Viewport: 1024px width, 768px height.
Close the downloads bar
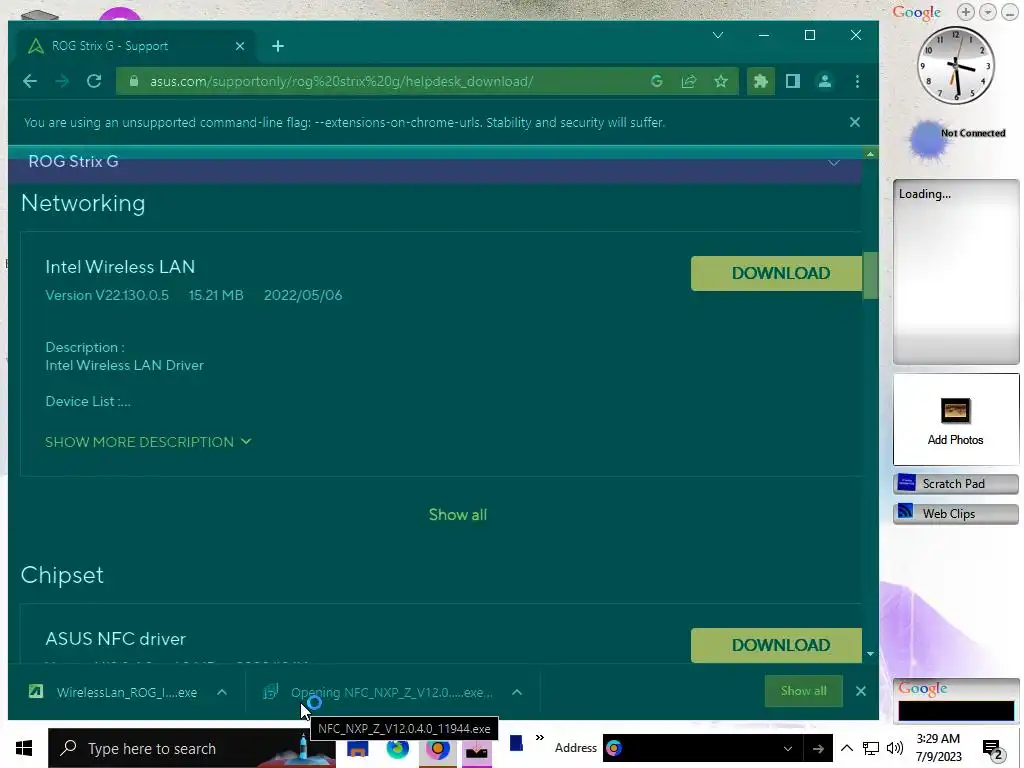(x=861, y=691)
